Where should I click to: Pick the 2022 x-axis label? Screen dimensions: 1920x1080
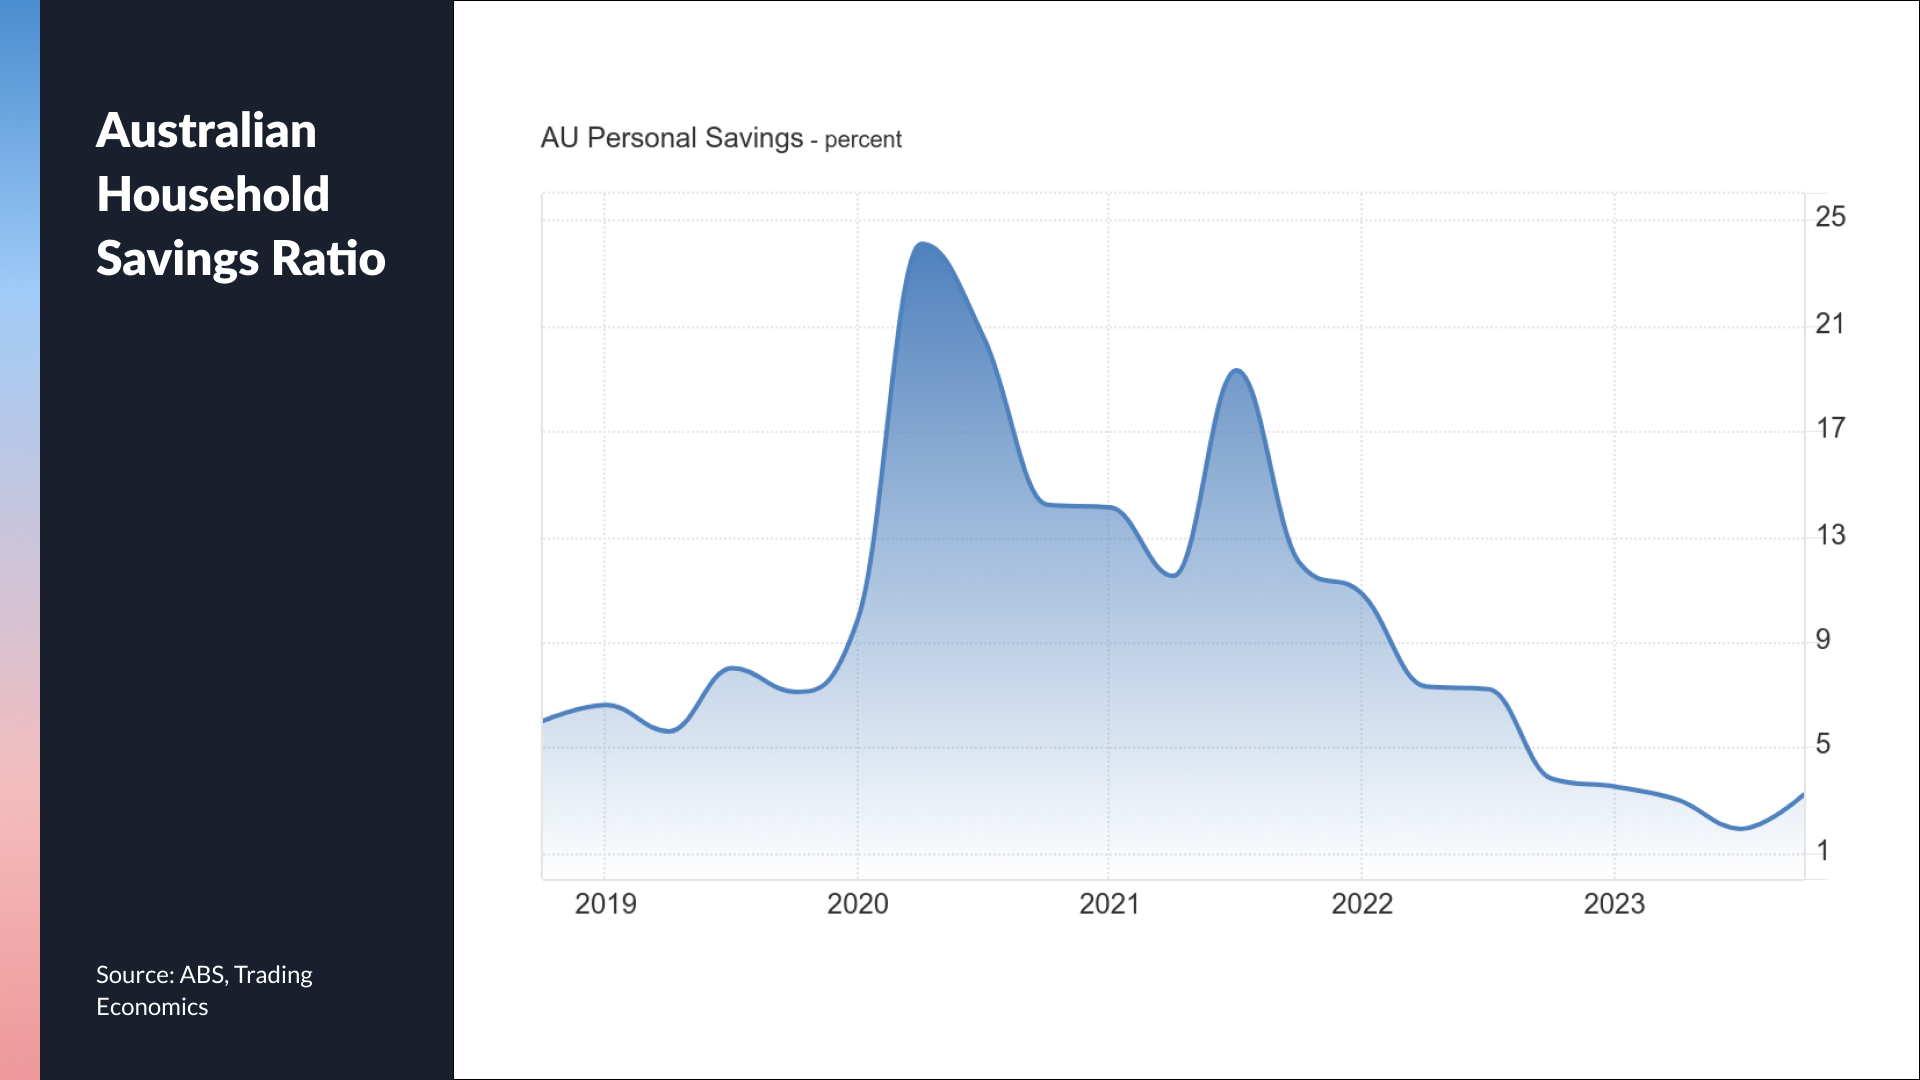pos(1361,904)
